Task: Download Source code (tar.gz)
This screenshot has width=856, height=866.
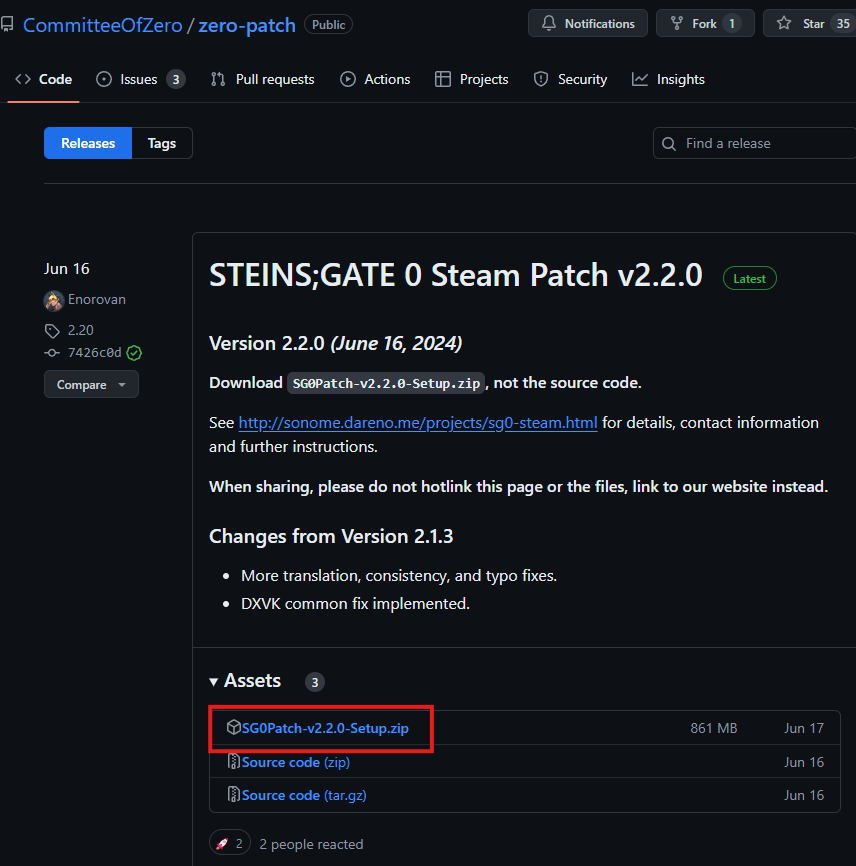Action: [304, 795]
